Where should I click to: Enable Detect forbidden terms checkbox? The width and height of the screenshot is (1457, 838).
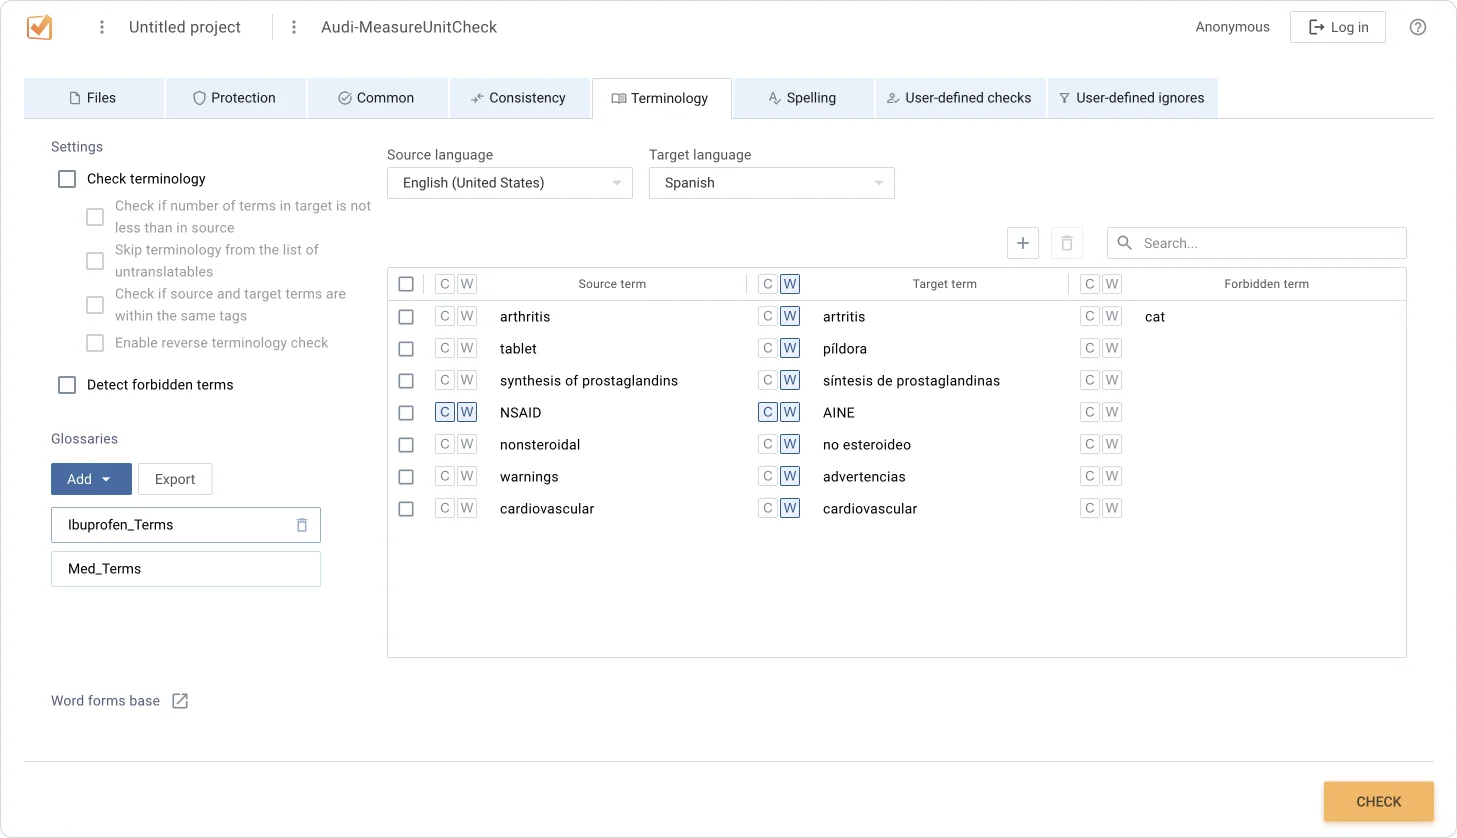(67, 385)
